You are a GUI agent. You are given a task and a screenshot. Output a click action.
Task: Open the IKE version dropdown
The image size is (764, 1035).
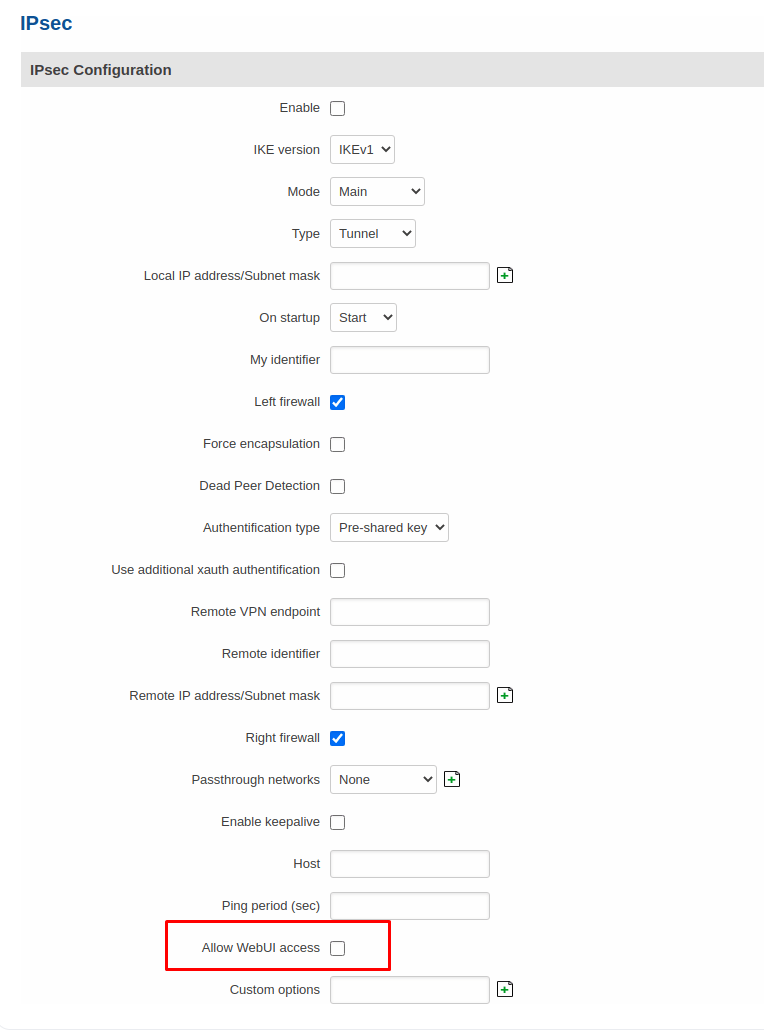pos(363,150)
